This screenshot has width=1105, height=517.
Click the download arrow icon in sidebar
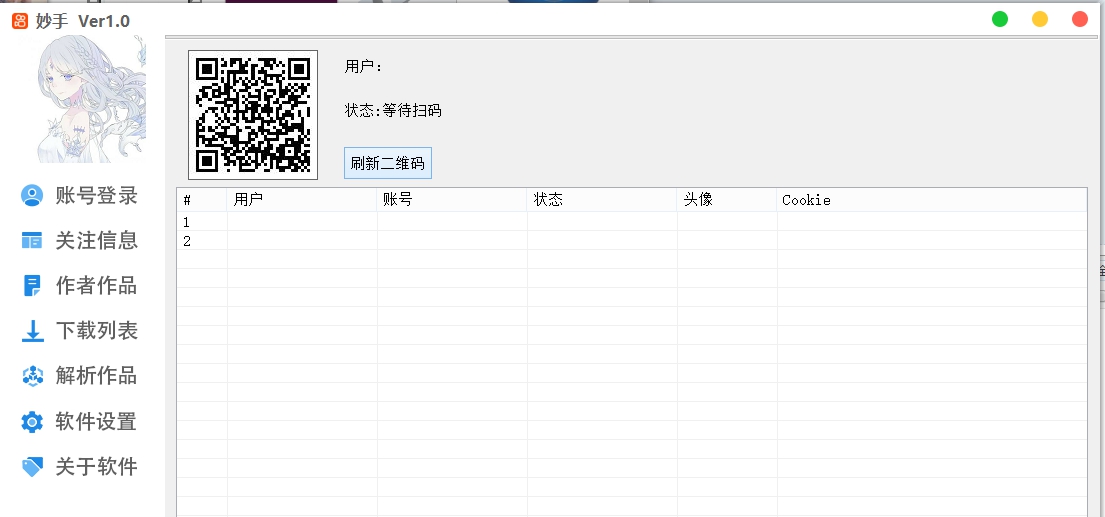click(x=32, y=331)
